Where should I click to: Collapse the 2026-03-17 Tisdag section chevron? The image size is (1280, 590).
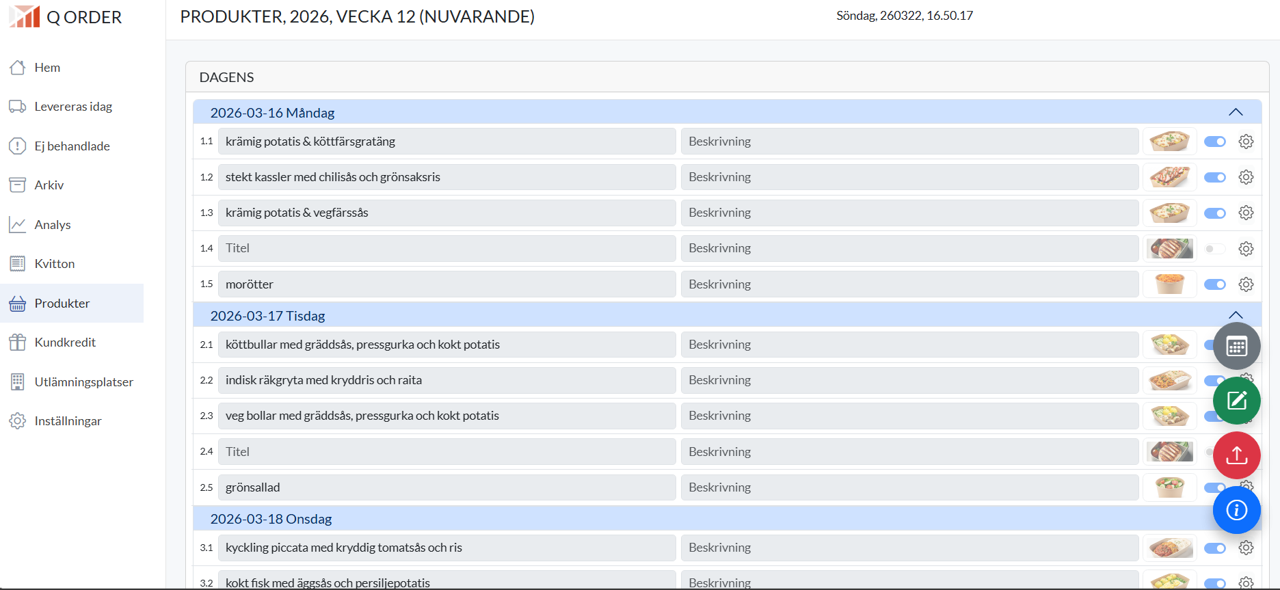[x=1236, y=315]
